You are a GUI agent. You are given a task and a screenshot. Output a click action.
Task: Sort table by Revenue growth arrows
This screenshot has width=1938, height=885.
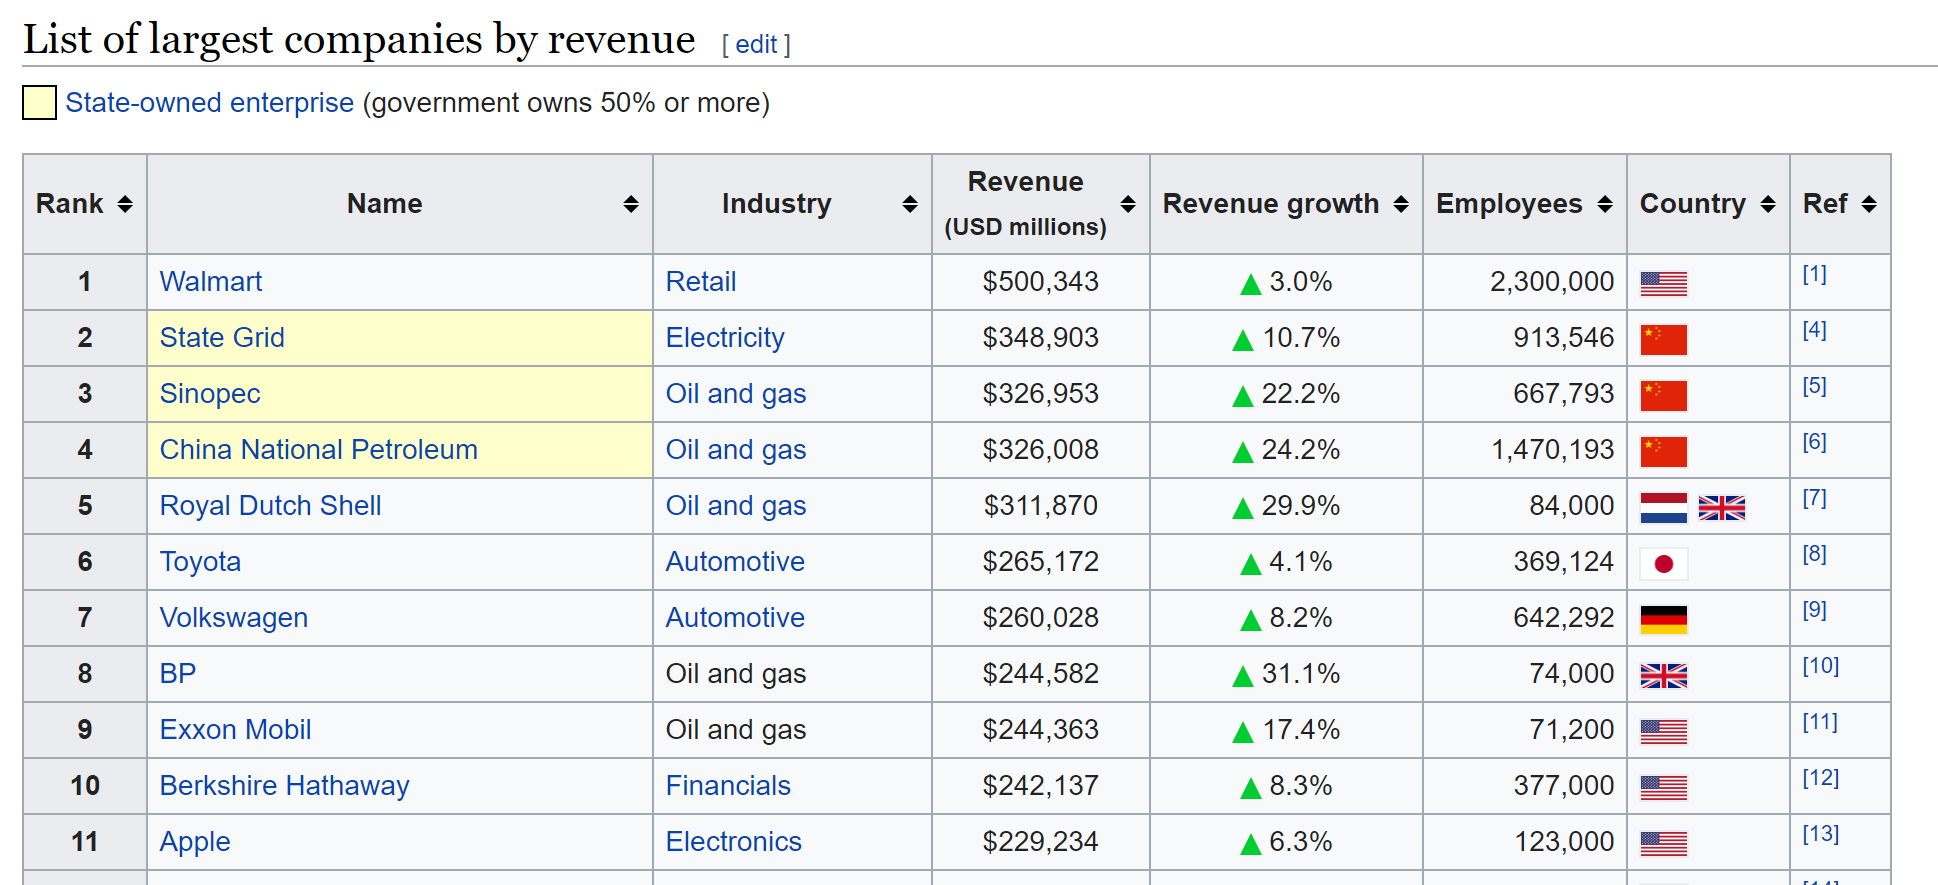click(1401, 204)
